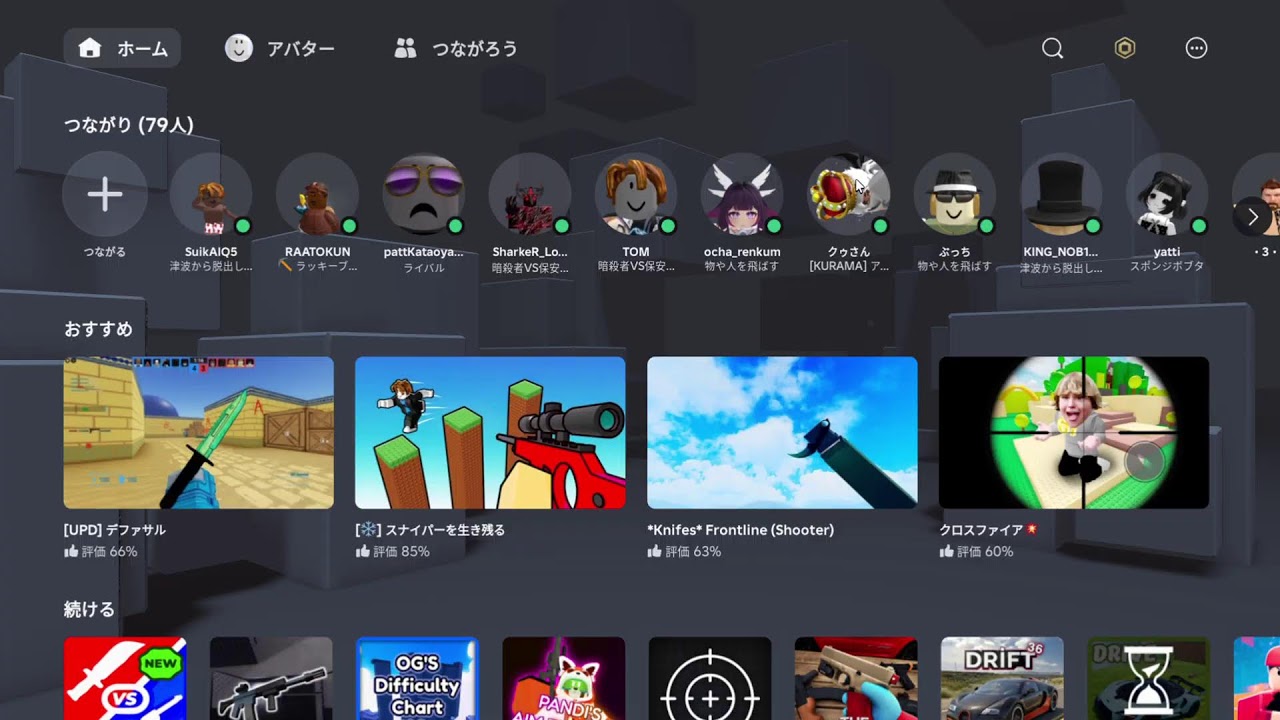Image resolution: width=1280 pixels, height=720 pixels.
Task: Open the pistol-in-hand game tile
Action: coord(856,679)
